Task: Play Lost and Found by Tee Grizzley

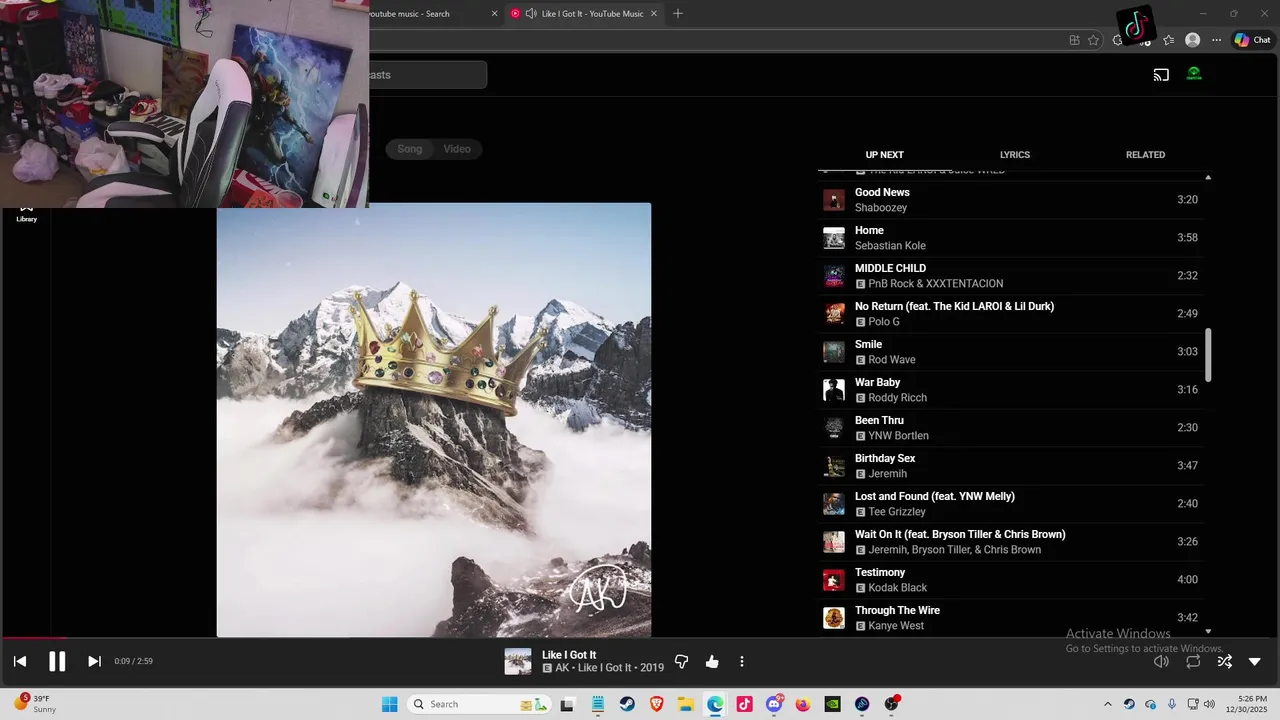Action: point(1010,504)
